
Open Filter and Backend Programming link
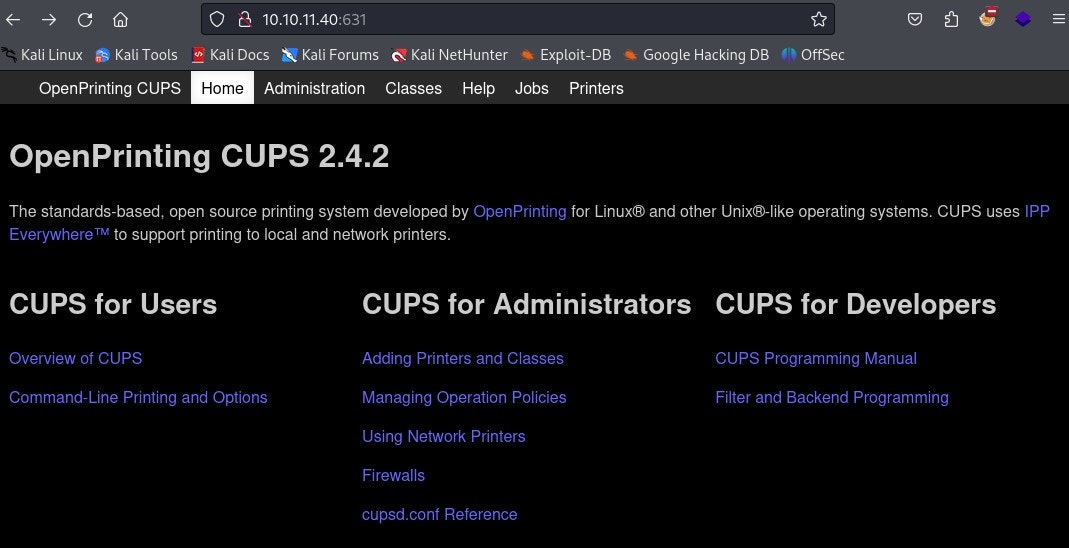[x=832, y=397]
